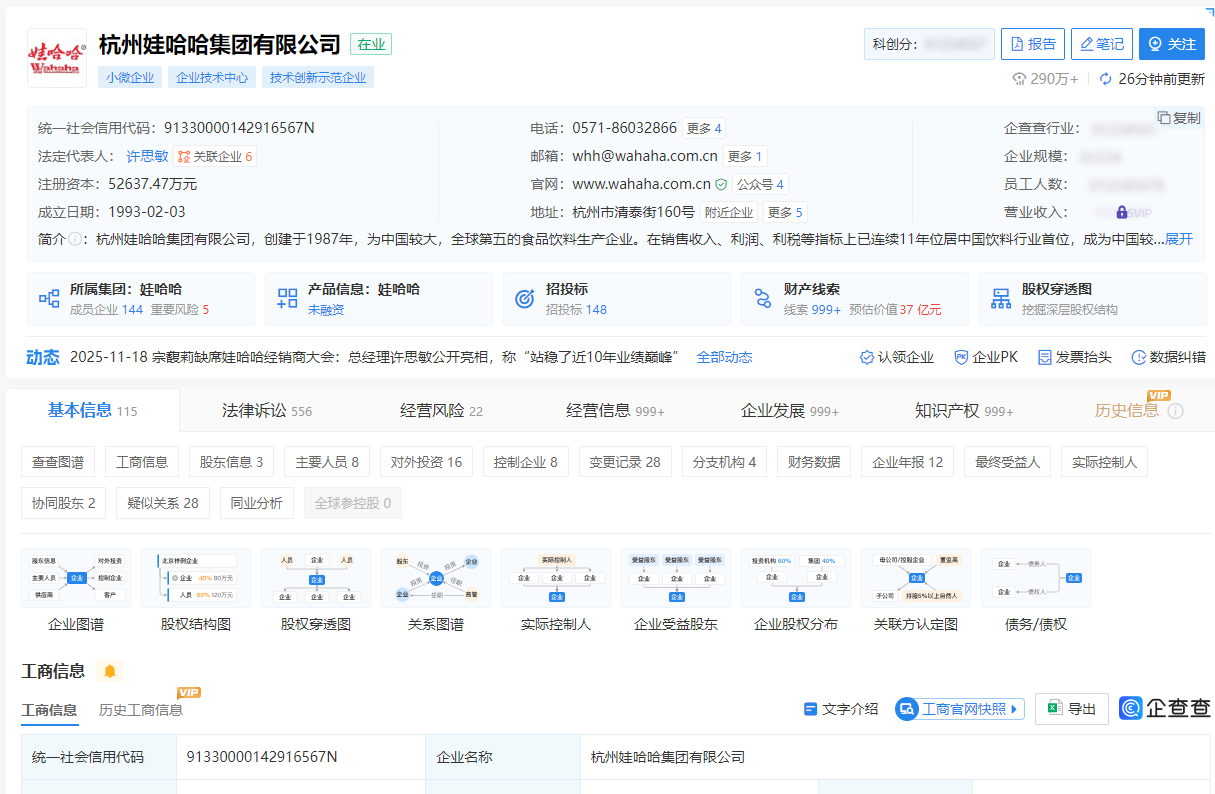Image resolution: width=1215 pixels, height=794 pixels.
Task: Open the 认领企业 claim icon link
Action: click(897, 357)
